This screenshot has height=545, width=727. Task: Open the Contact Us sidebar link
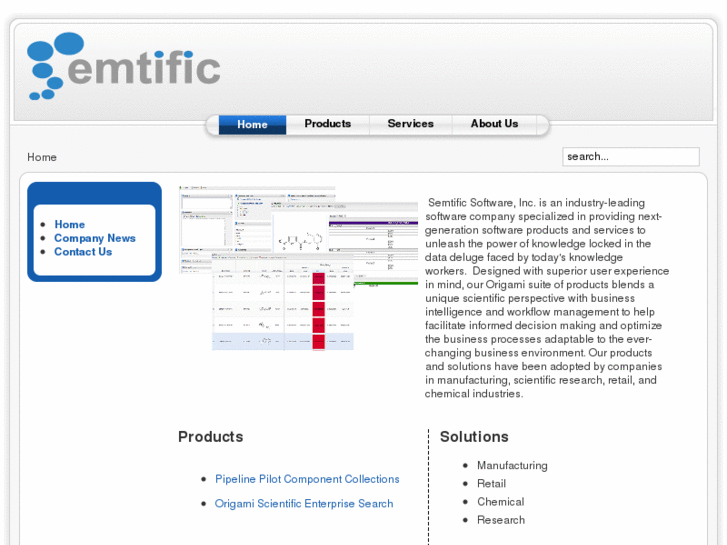(83, 252)
